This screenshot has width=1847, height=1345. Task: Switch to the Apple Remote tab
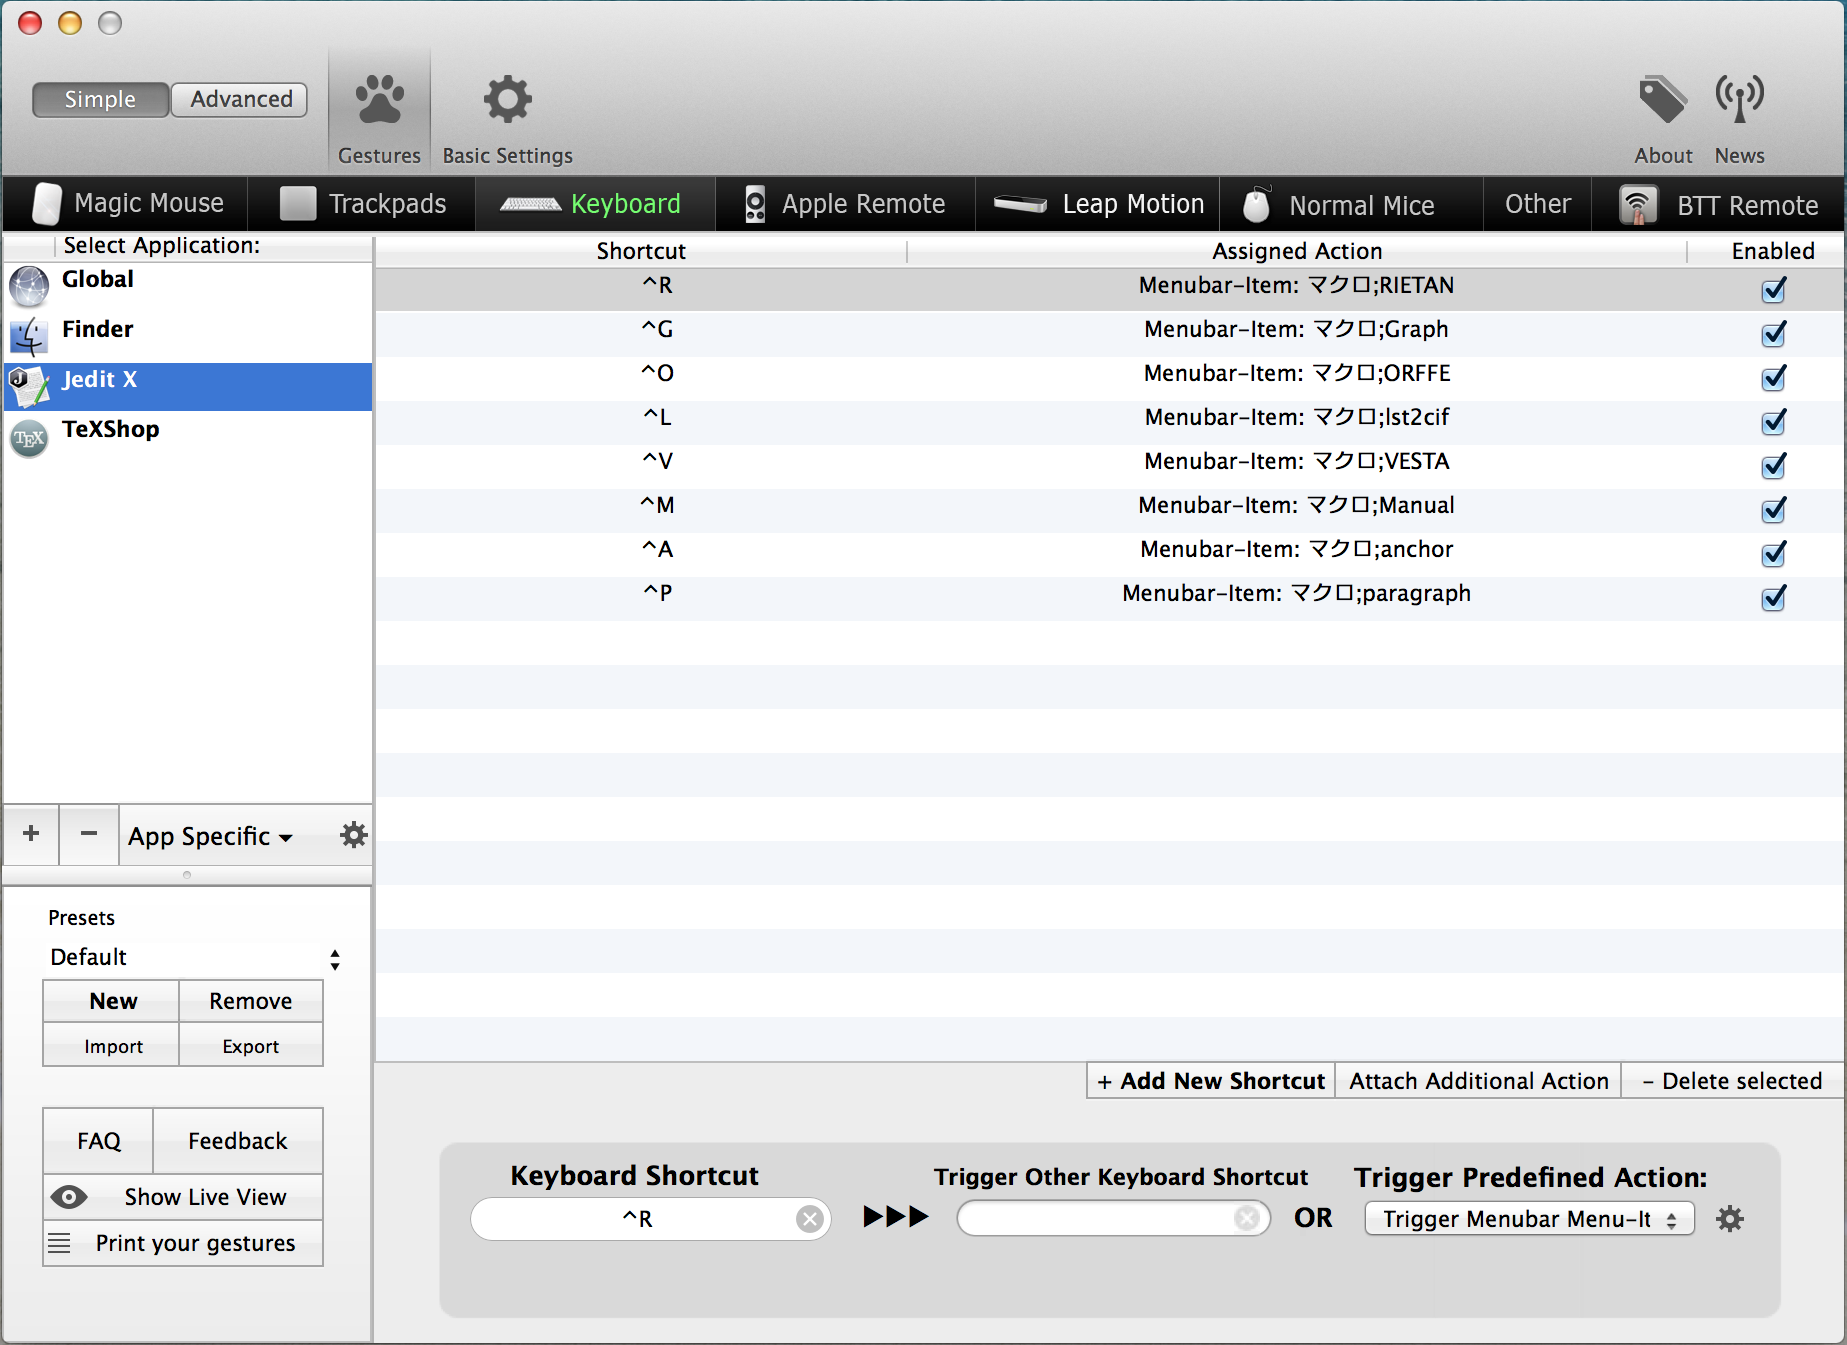(x=845, y=204)
